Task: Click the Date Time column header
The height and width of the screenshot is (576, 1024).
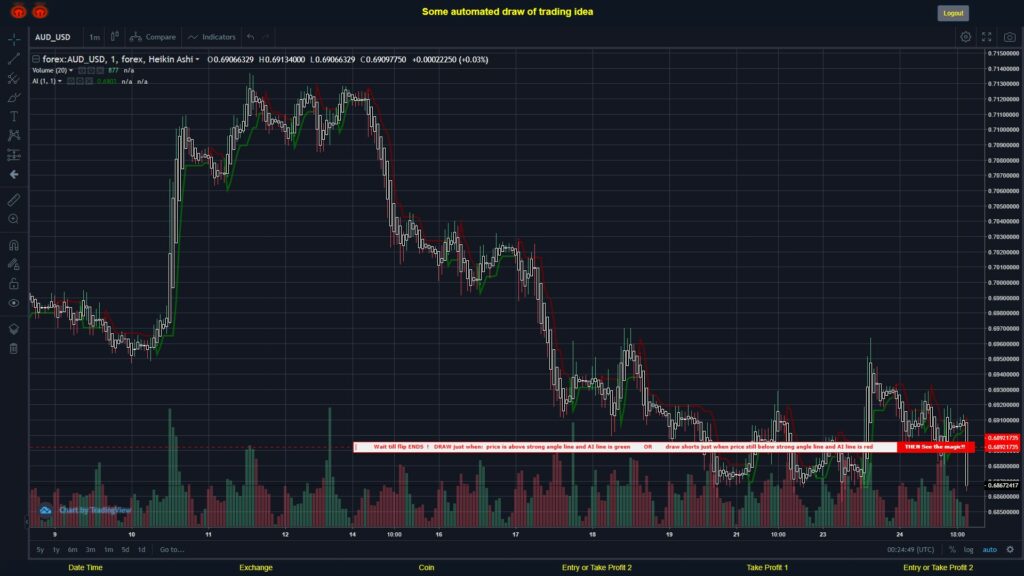Action: point(86,568)
